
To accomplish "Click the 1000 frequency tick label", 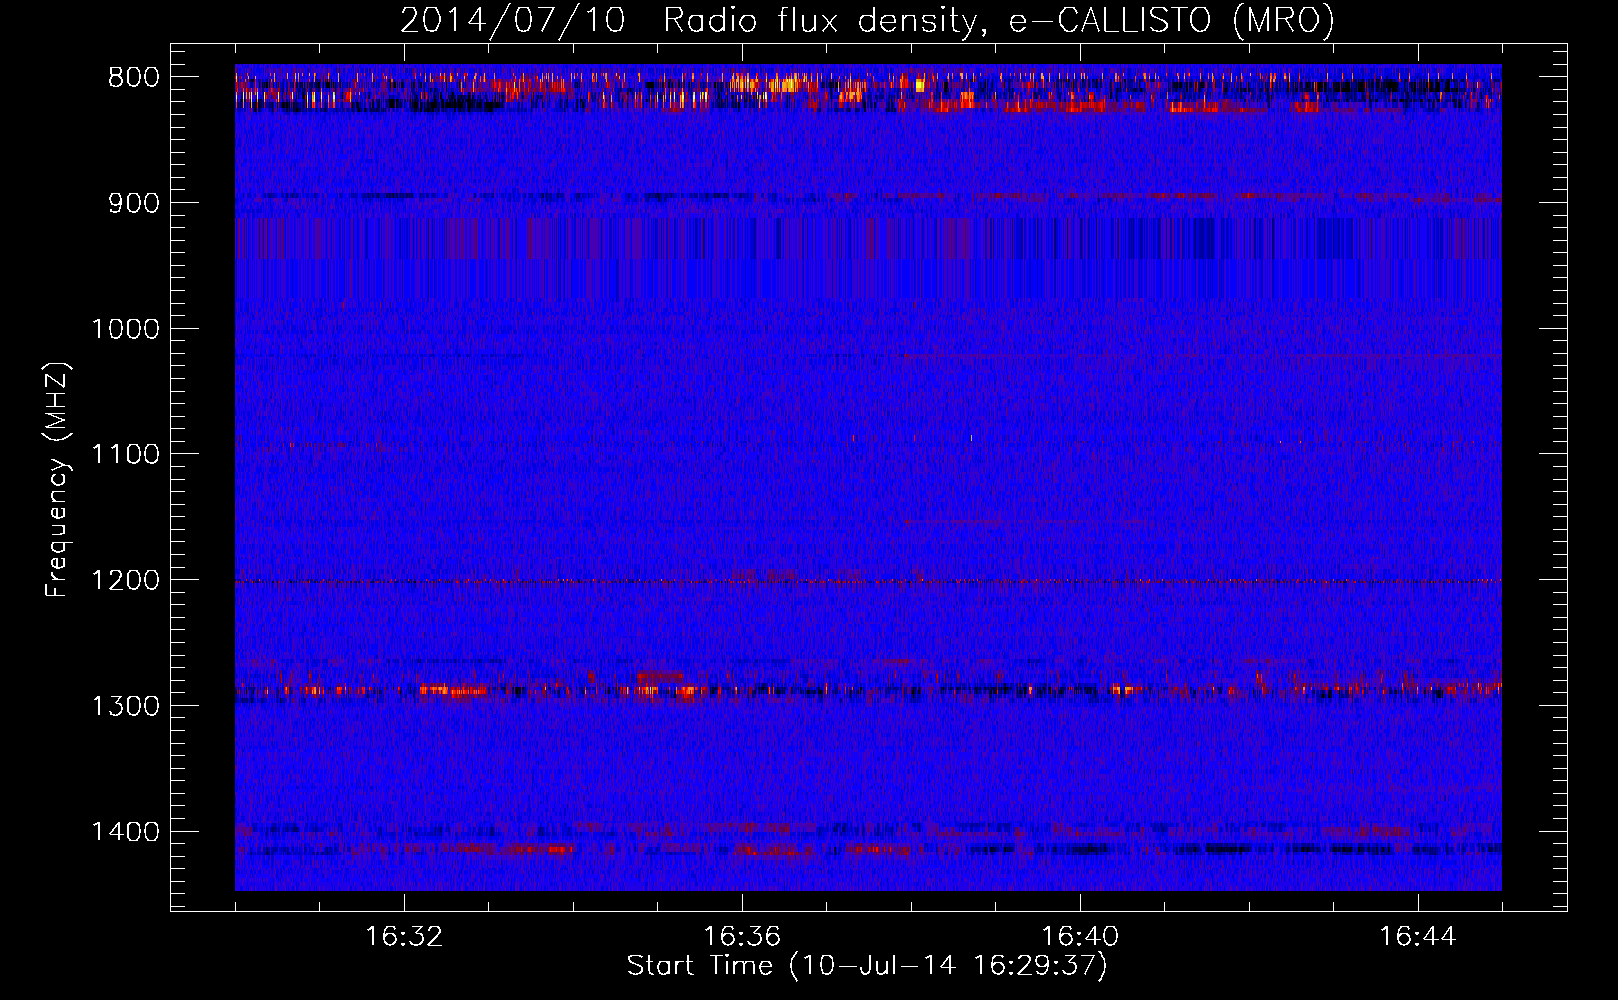I will pyautogui.click(x=125, y=329).
